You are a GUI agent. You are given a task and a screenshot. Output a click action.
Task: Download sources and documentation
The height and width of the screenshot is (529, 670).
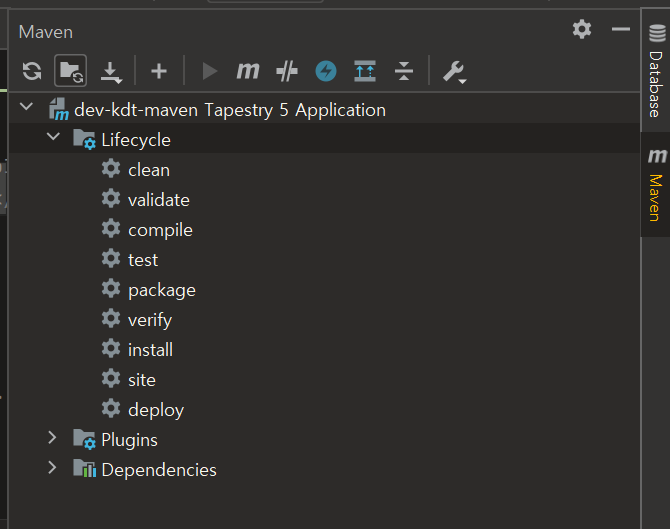point(111,72)
